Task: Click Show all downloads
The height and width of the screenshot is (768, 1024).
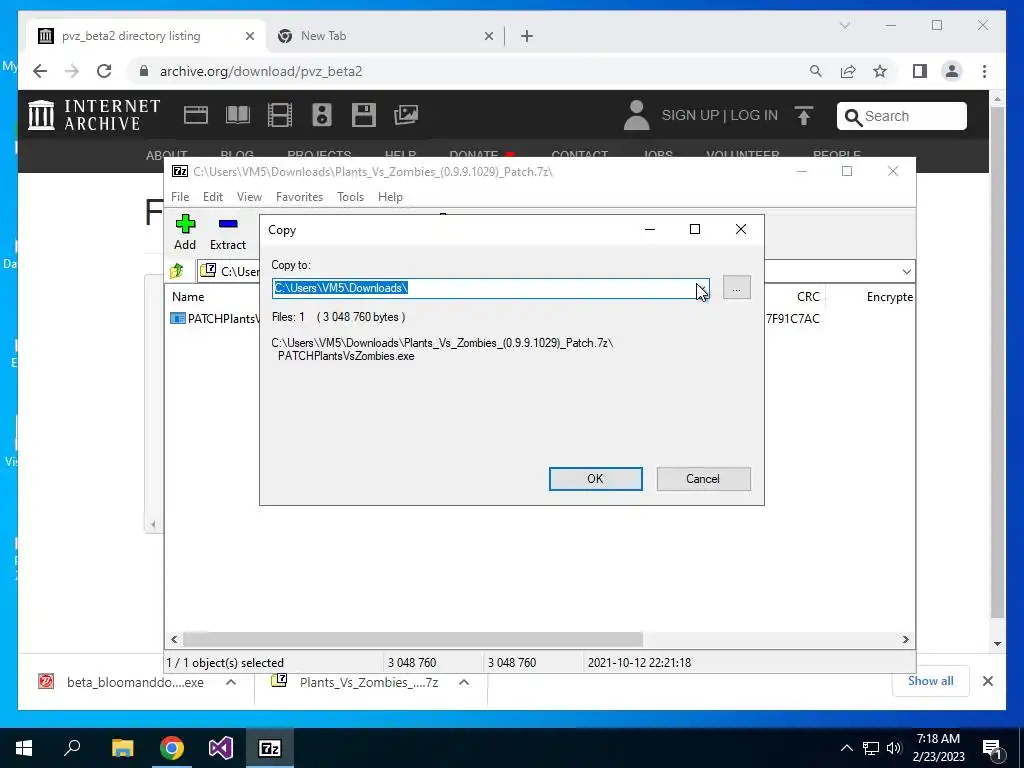Action: point(931,681)
